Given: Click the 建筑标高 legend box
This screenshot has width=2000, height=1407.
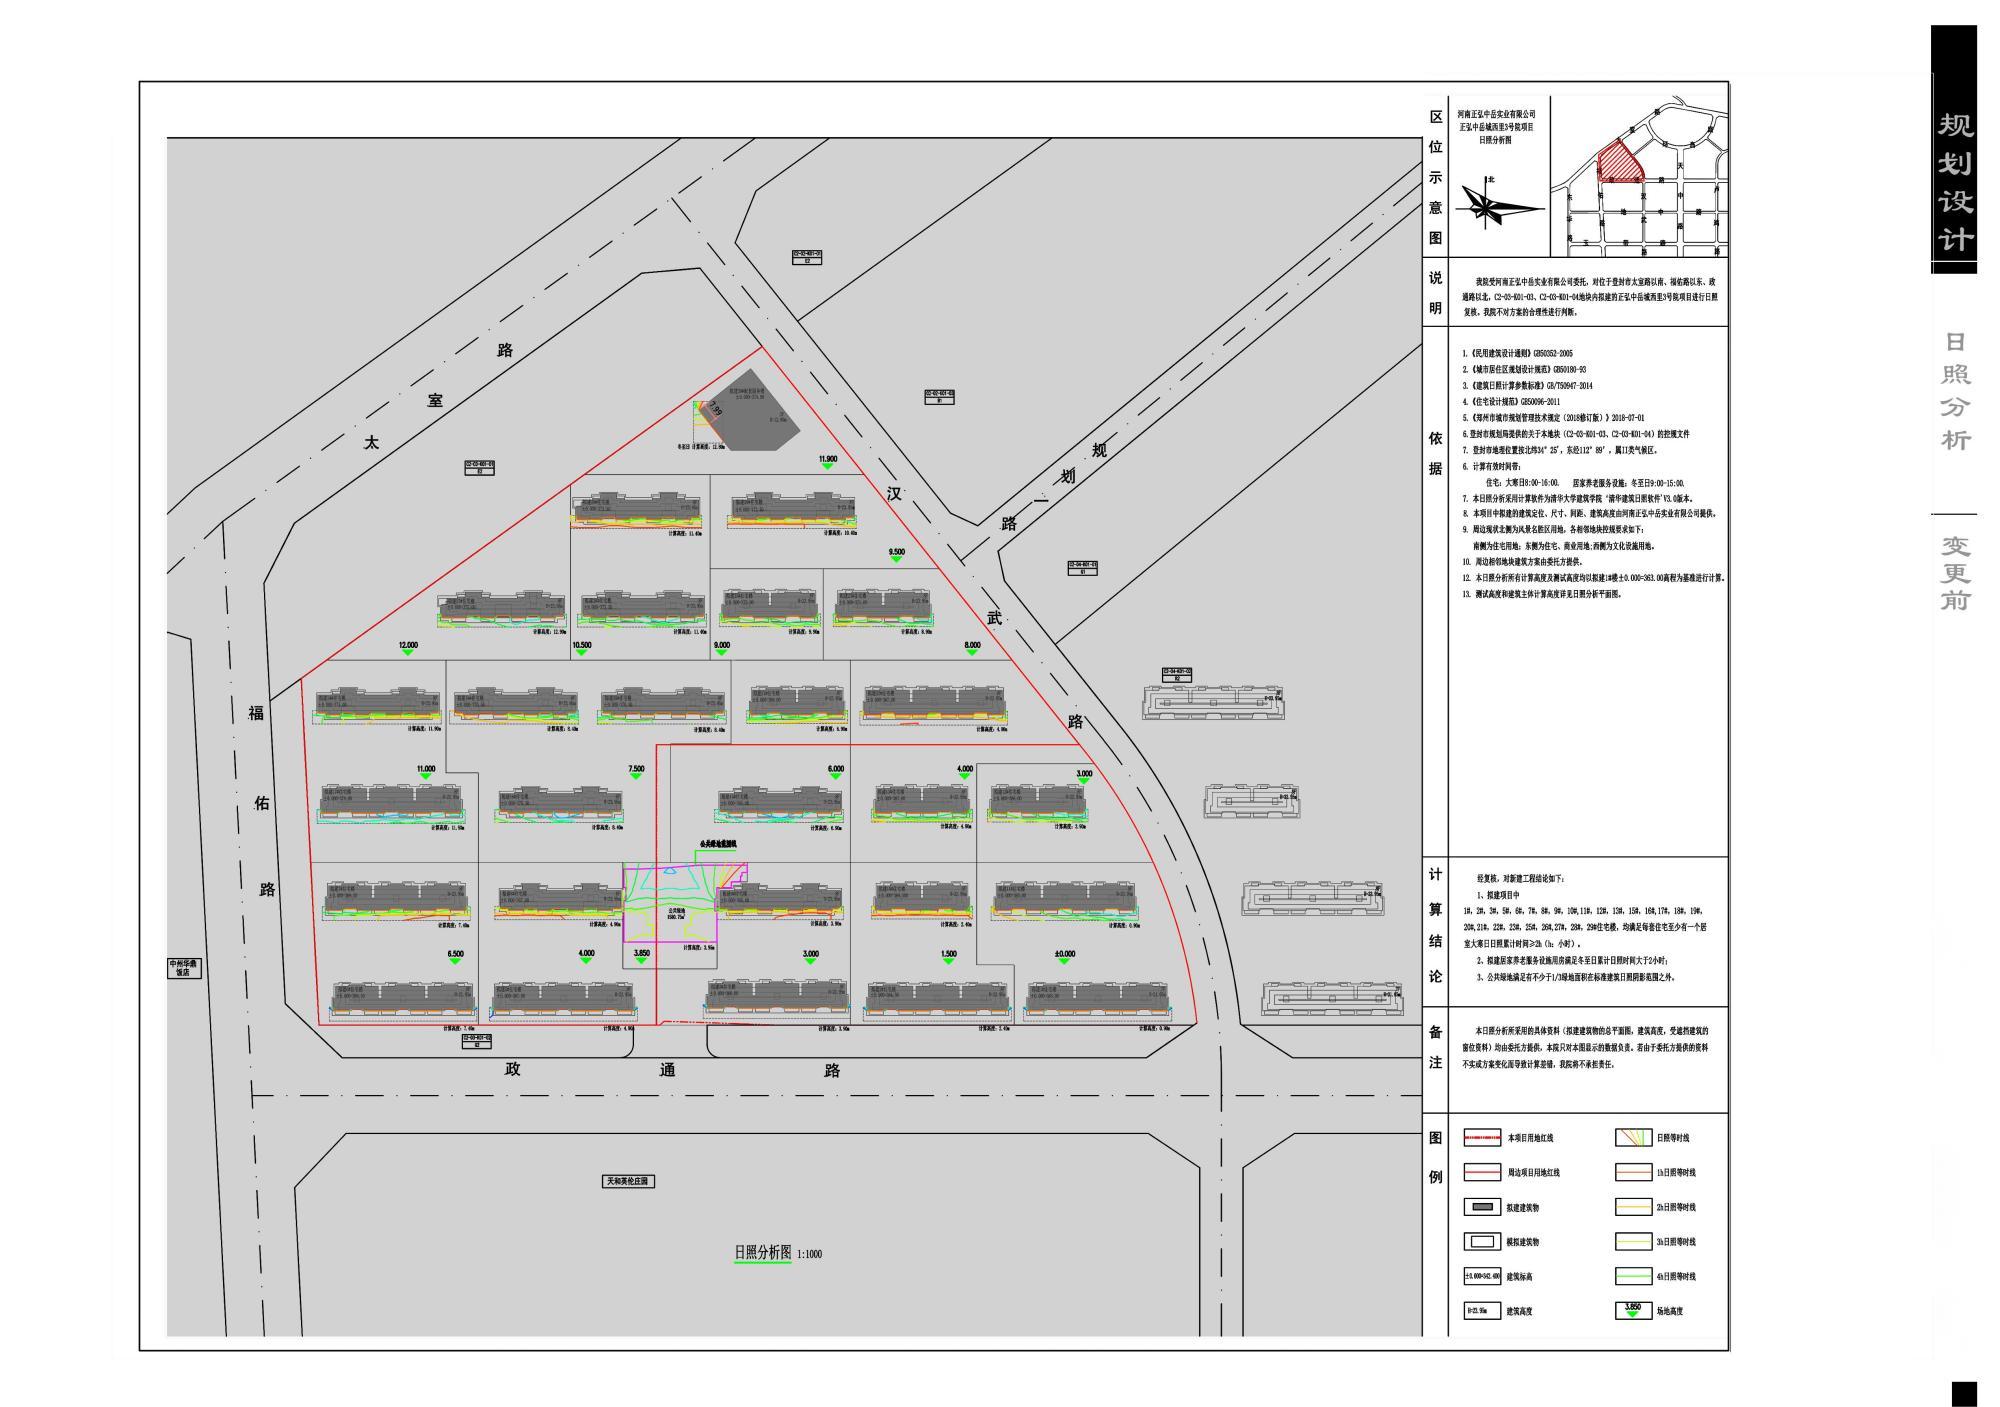Looking at the screenshot, I should pyautogui.click(x=1481, y=1277).
